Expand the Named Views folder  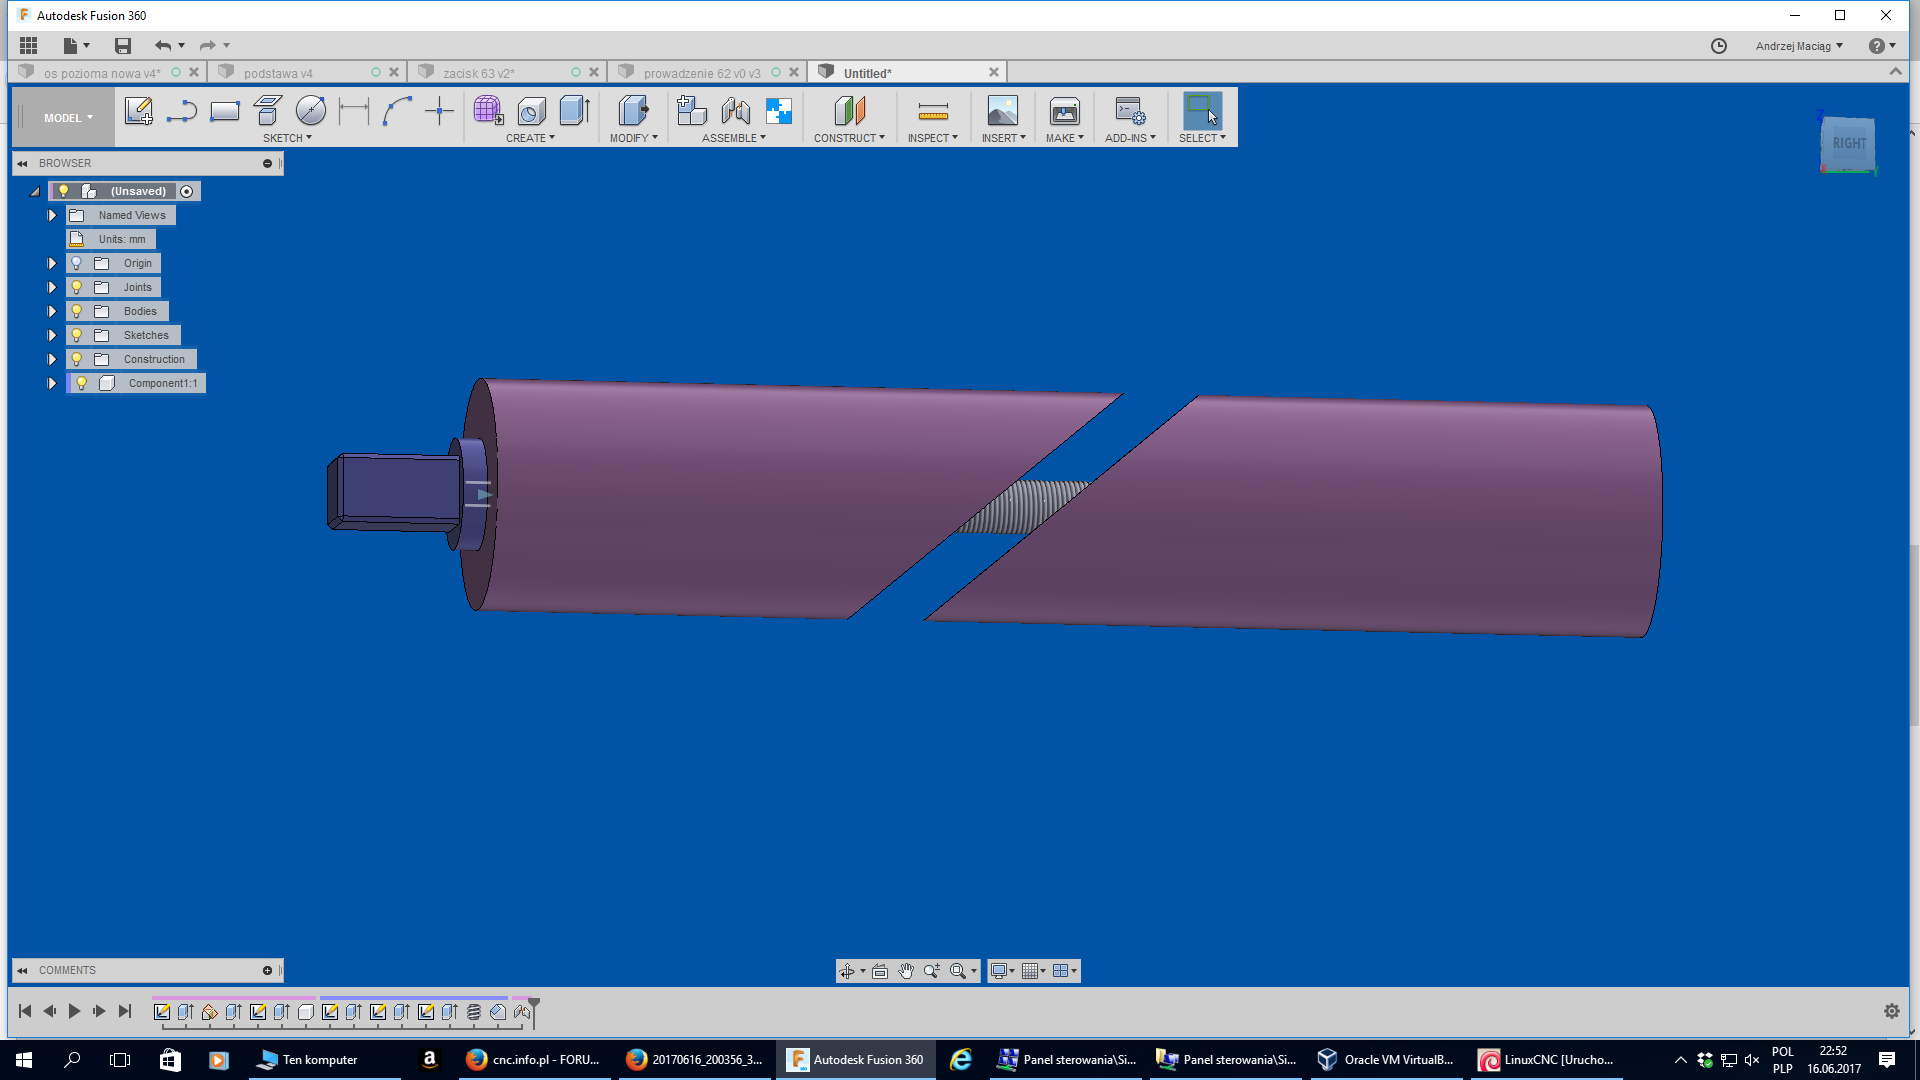point(52,215)
